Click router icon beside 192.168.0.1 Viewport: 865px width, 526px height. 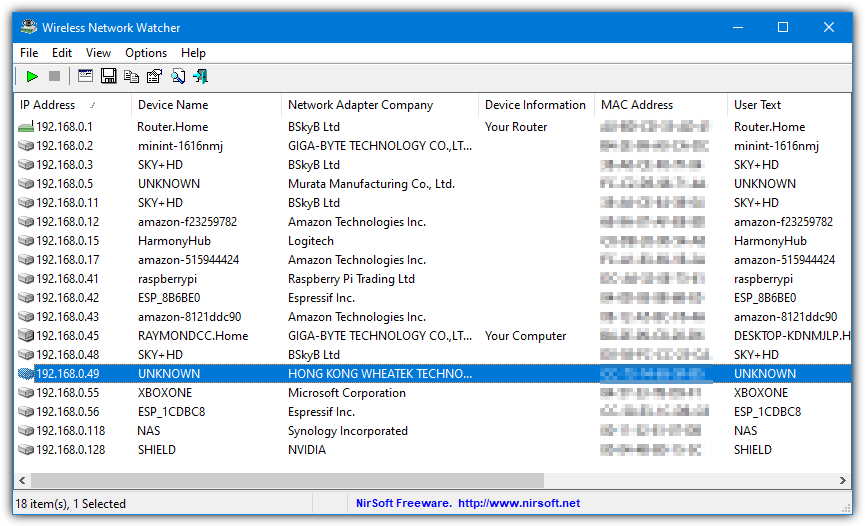26,127
